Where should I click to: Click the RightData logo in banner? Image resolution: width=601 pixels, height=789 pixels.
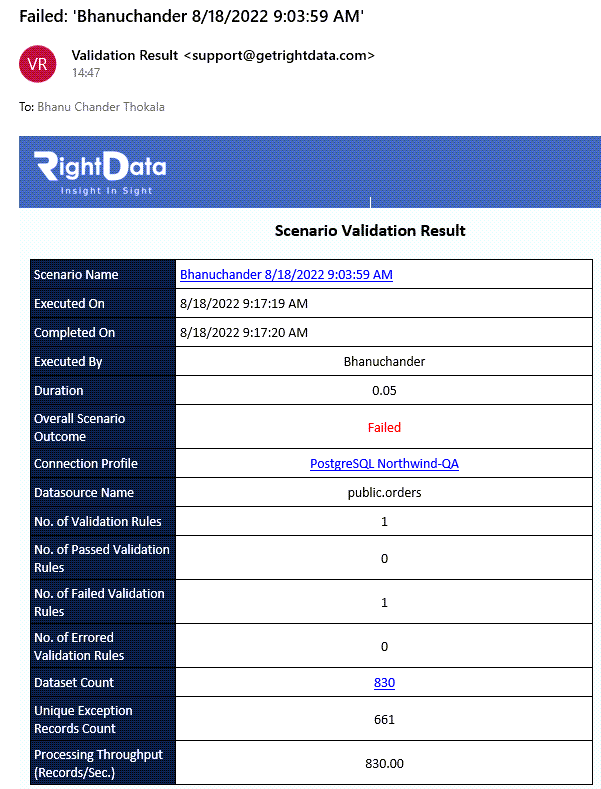click(100, 172)
